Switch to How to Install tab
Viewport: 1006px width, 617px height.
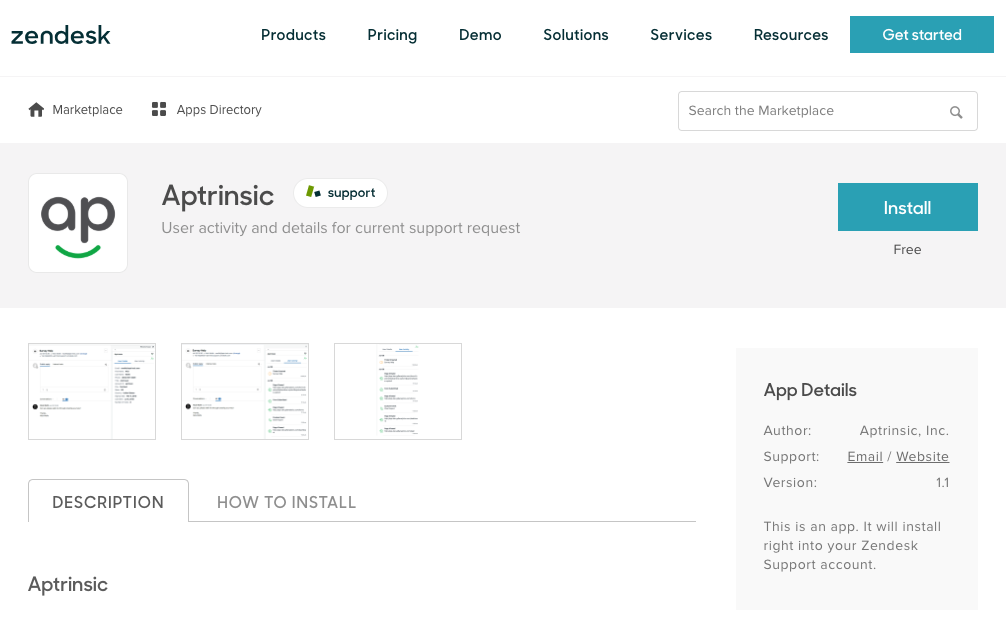pyautogui.click(x=286, y=502)
